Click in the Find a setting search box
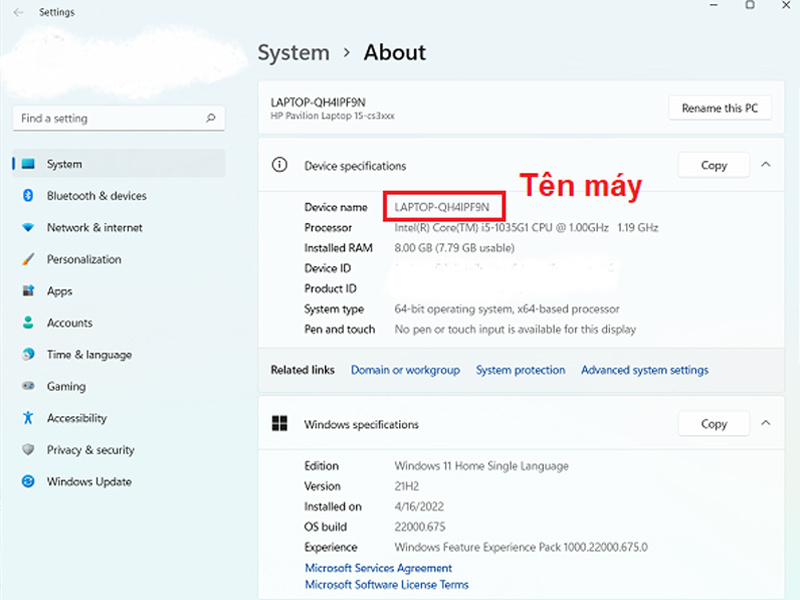The height and width of the screenshot is (600, 800). 108,118
